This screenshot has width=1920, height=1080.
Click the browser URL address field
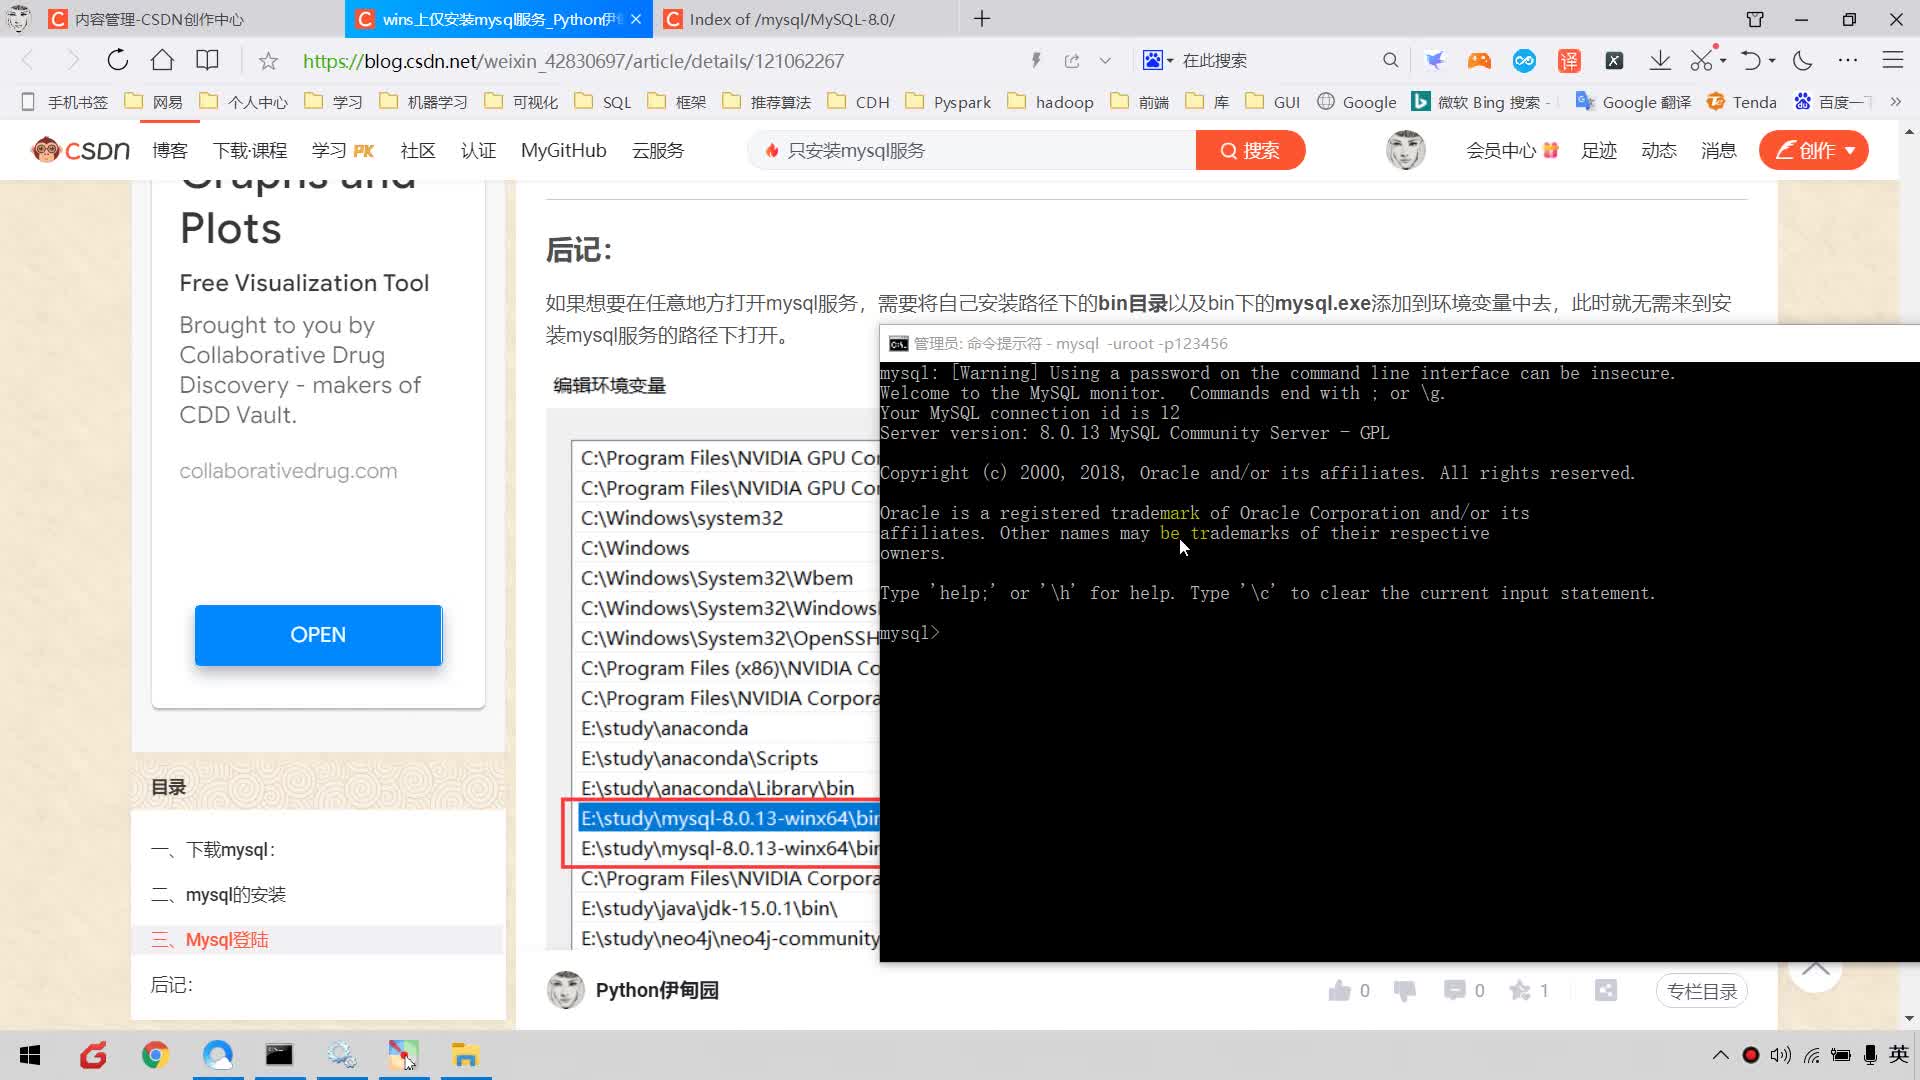[x=573, y=61]
